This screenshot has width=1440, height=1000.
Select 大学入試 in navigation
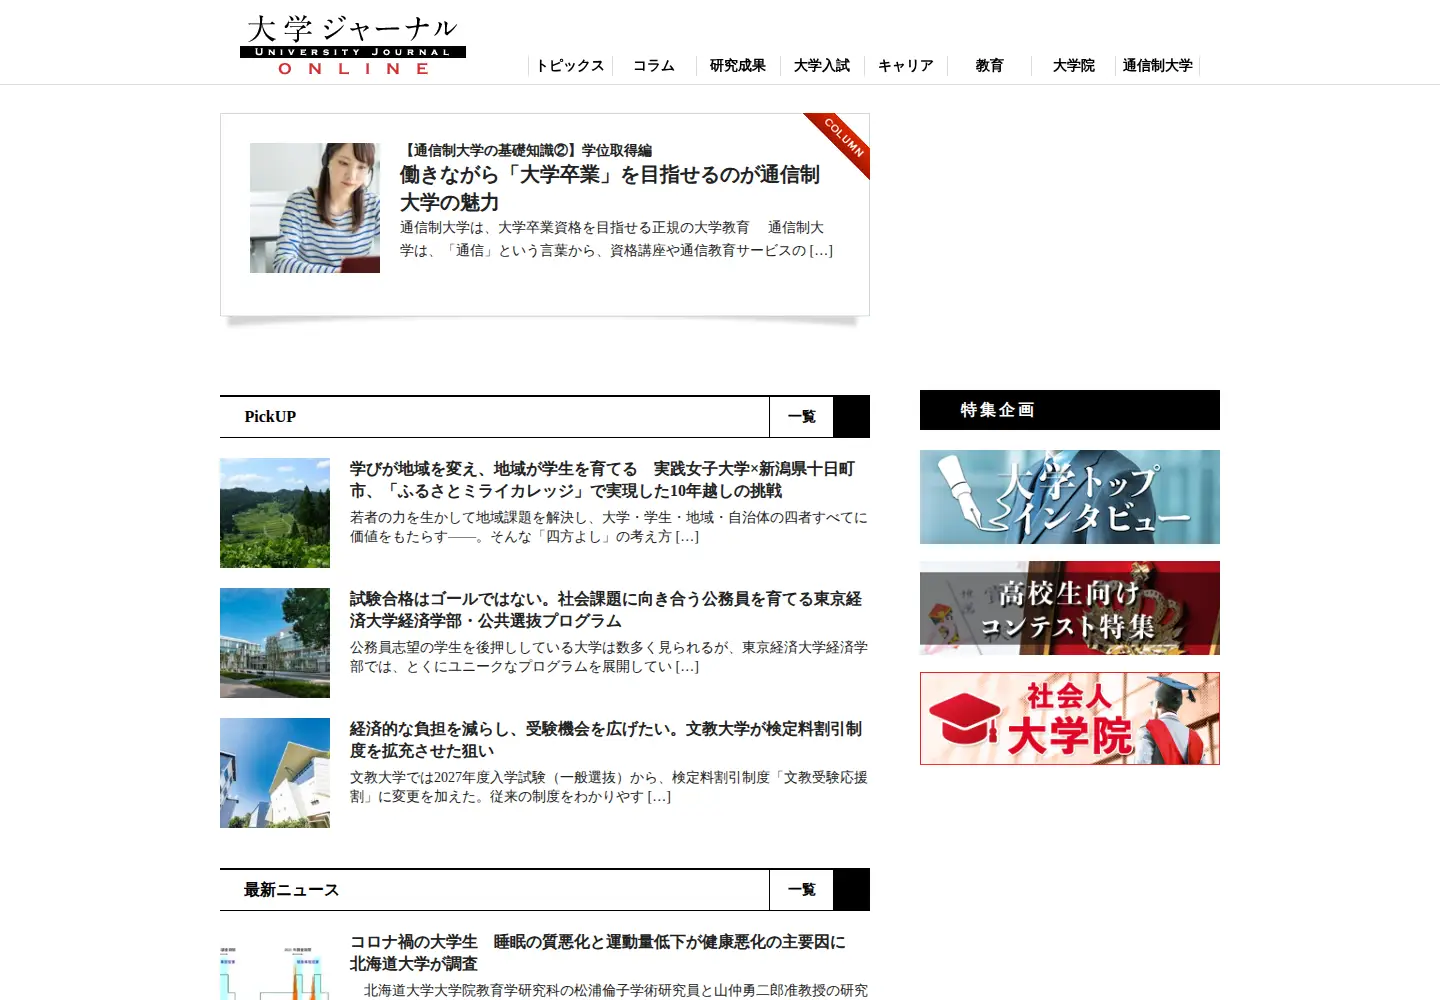[822, 66]
